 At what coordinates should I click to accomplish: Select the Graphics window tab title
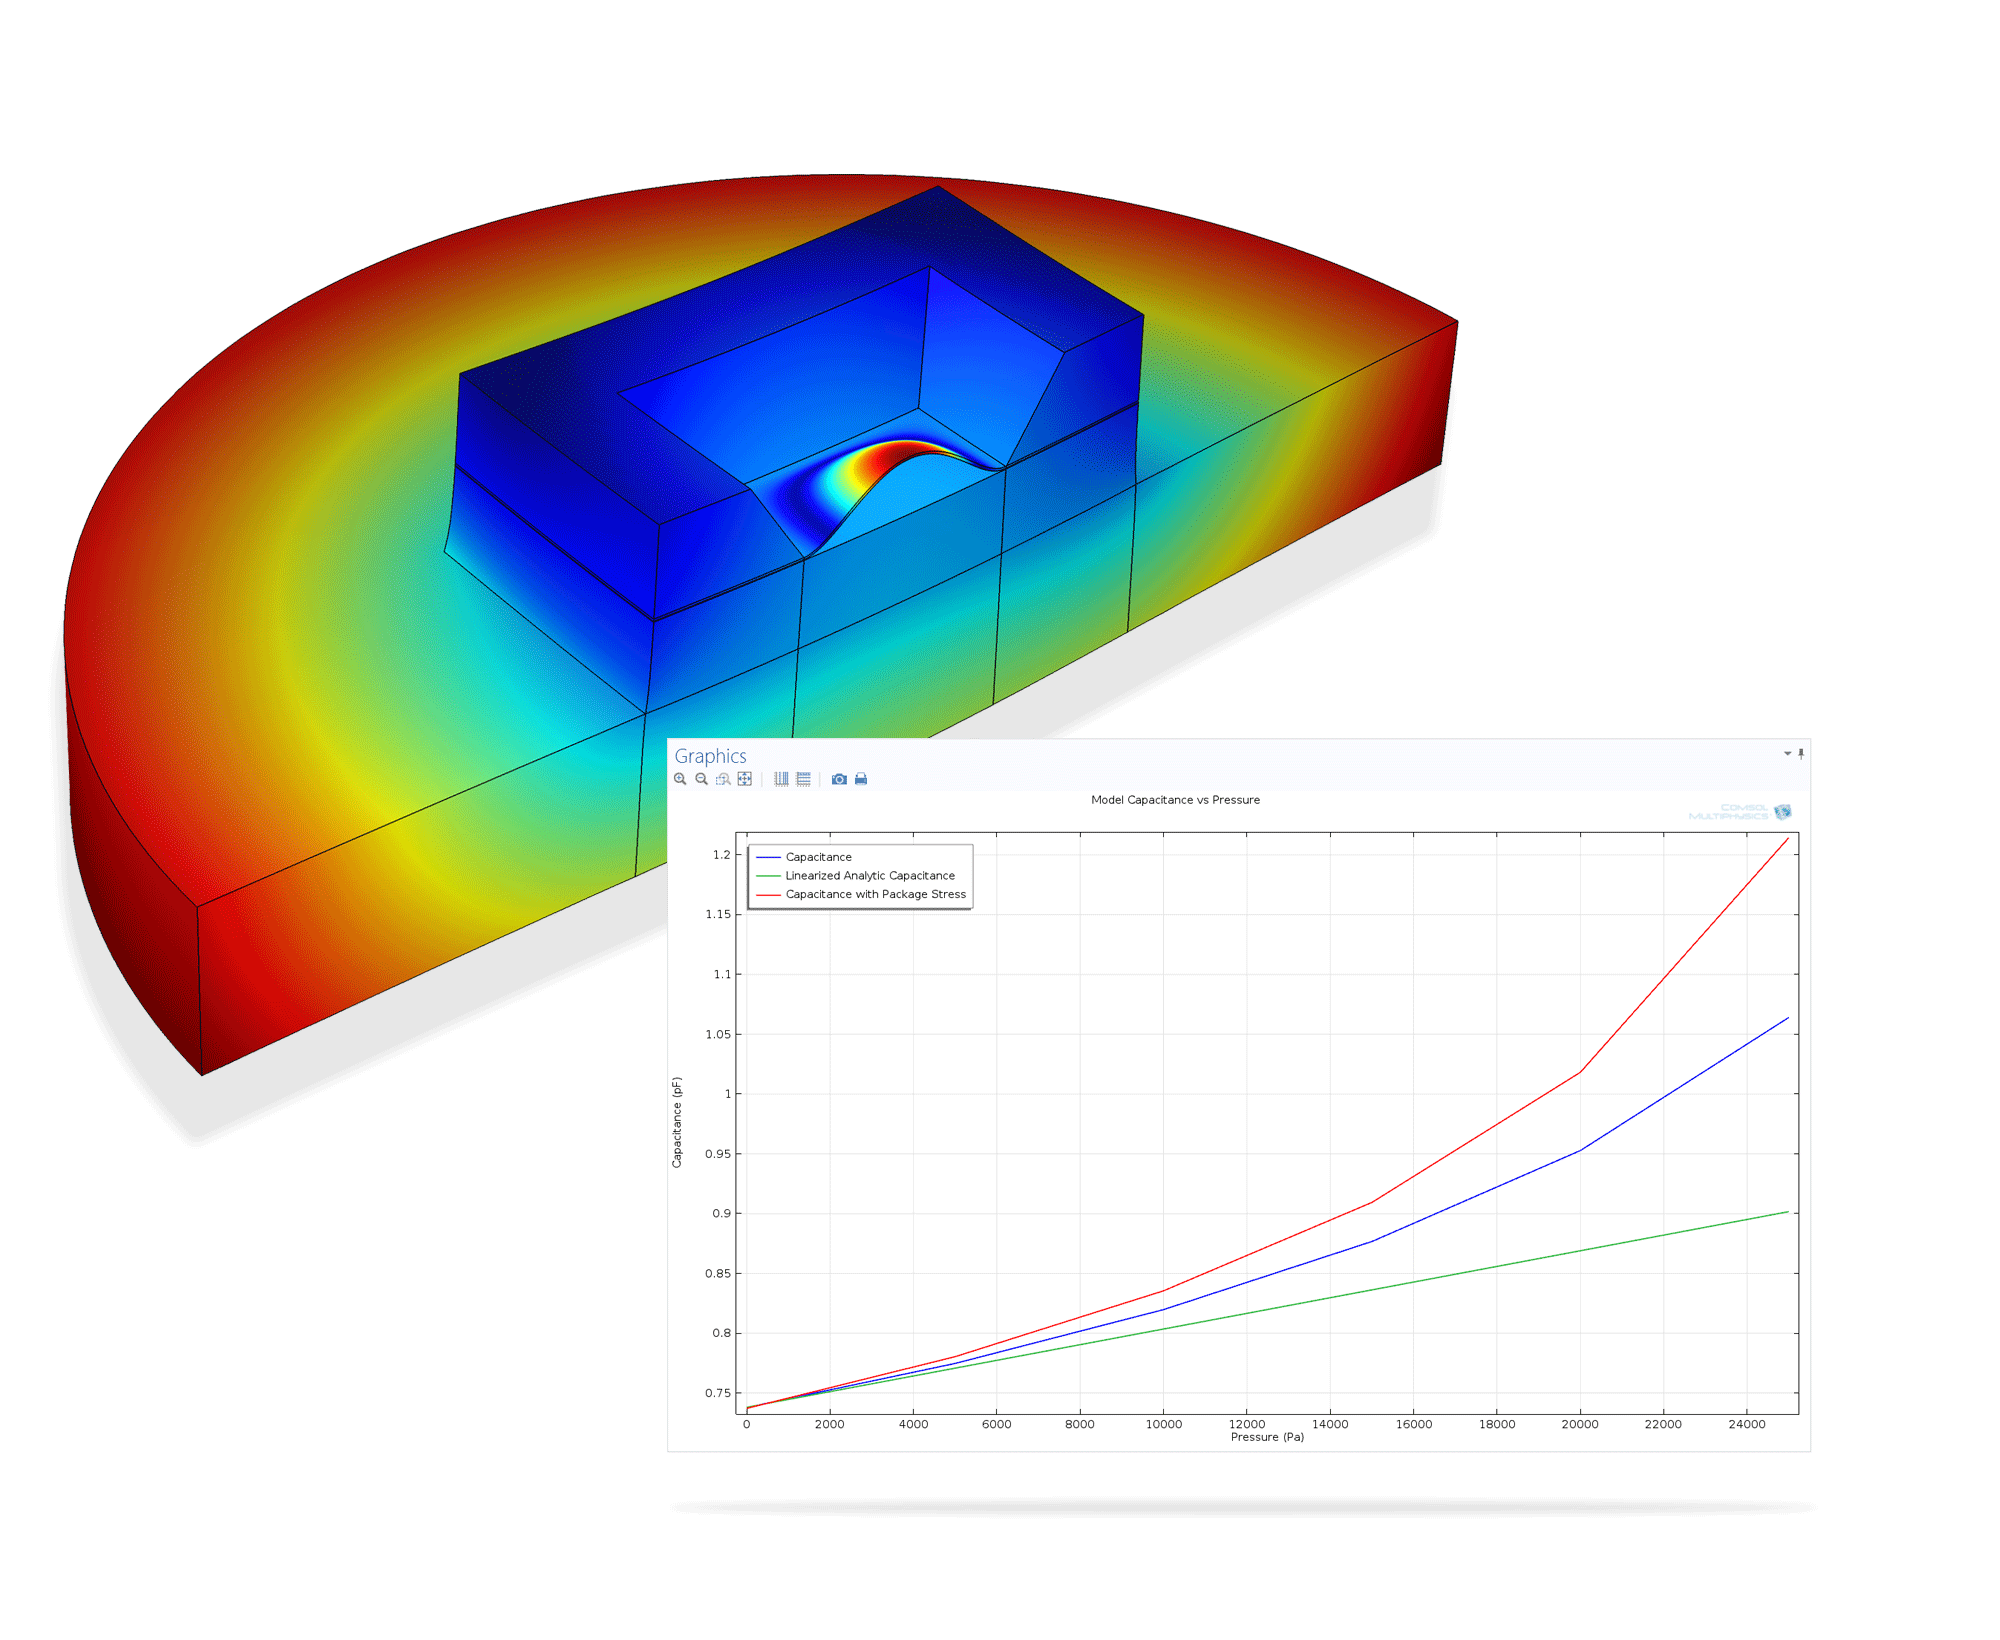point(710,756)
